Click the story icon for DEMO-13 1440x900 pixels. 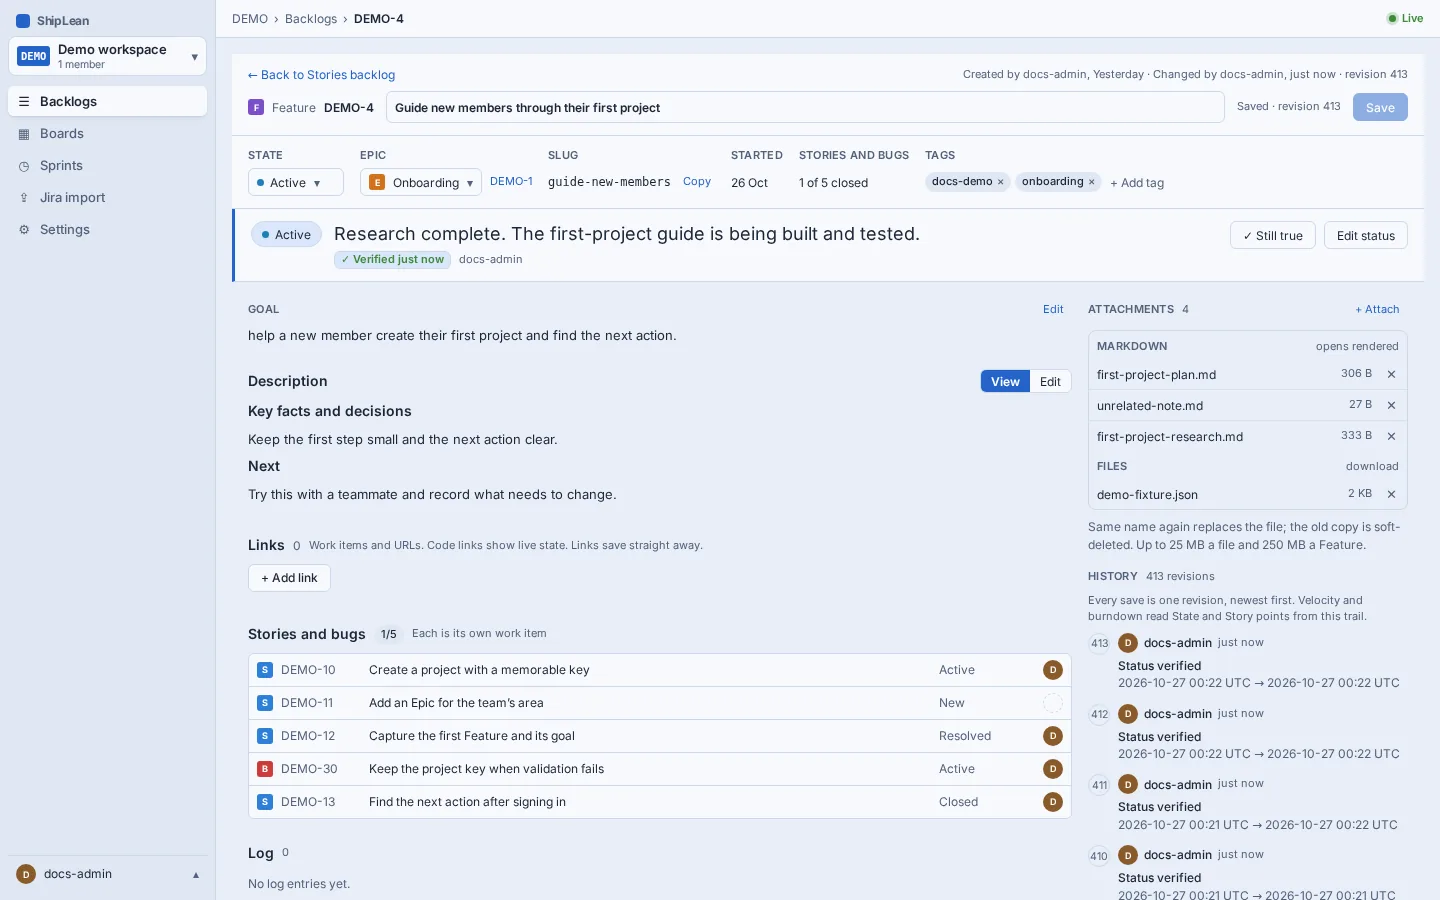click(x=265, y=802)
